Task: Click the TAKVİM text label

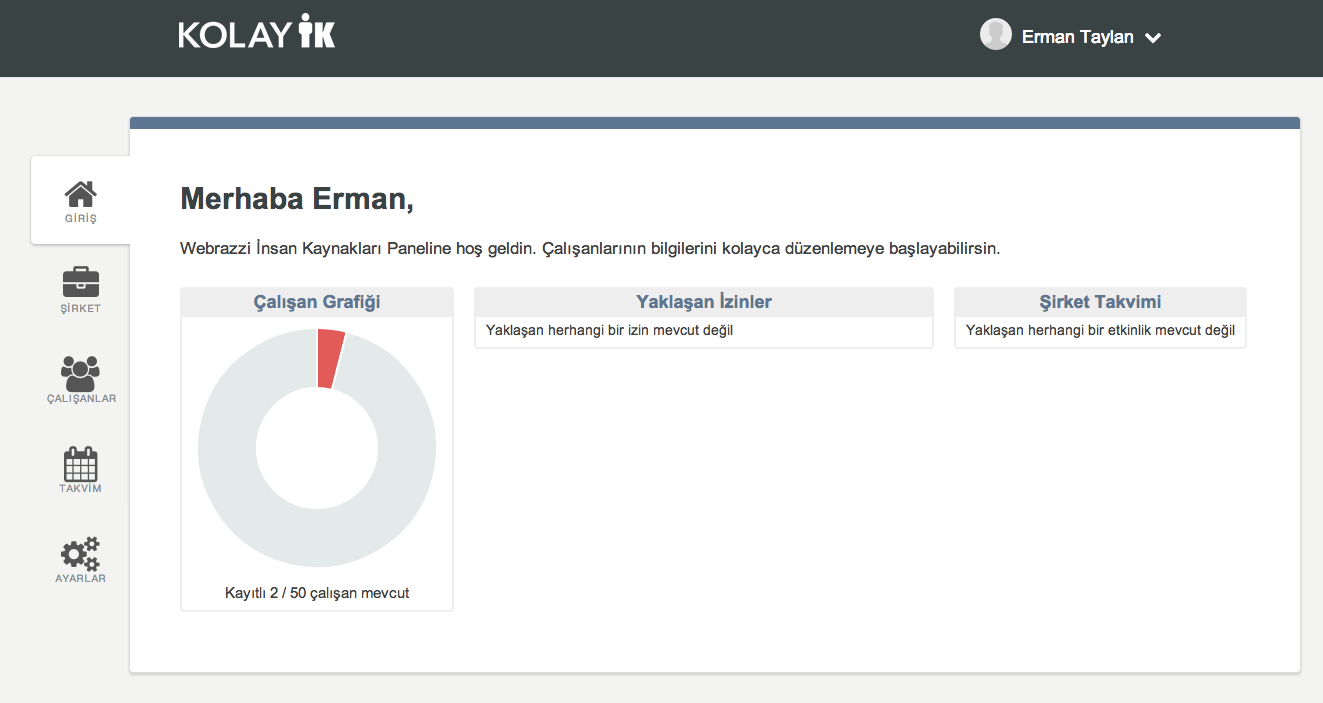Action: point(80,489)
